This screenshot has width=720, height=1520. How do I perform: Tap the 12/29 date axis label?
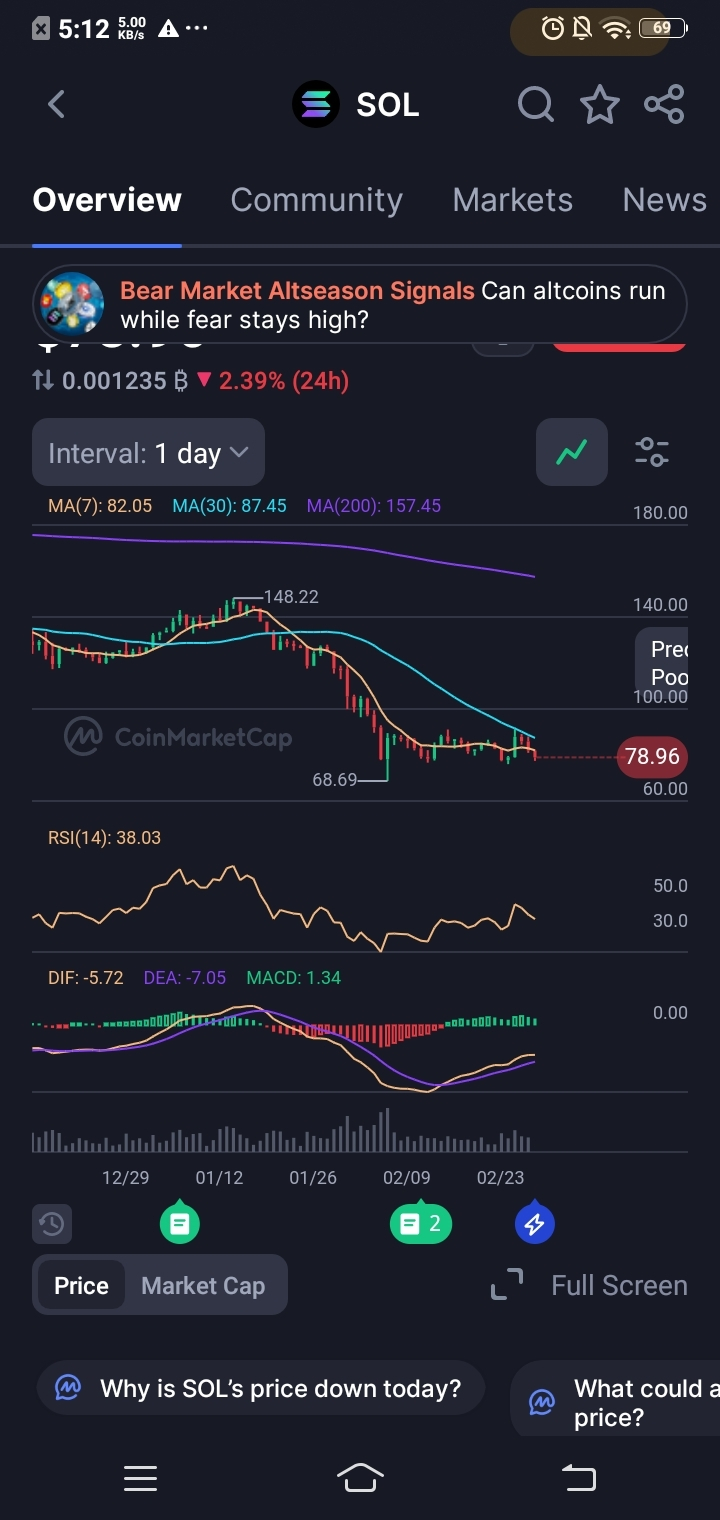[x=126, y=1178]
